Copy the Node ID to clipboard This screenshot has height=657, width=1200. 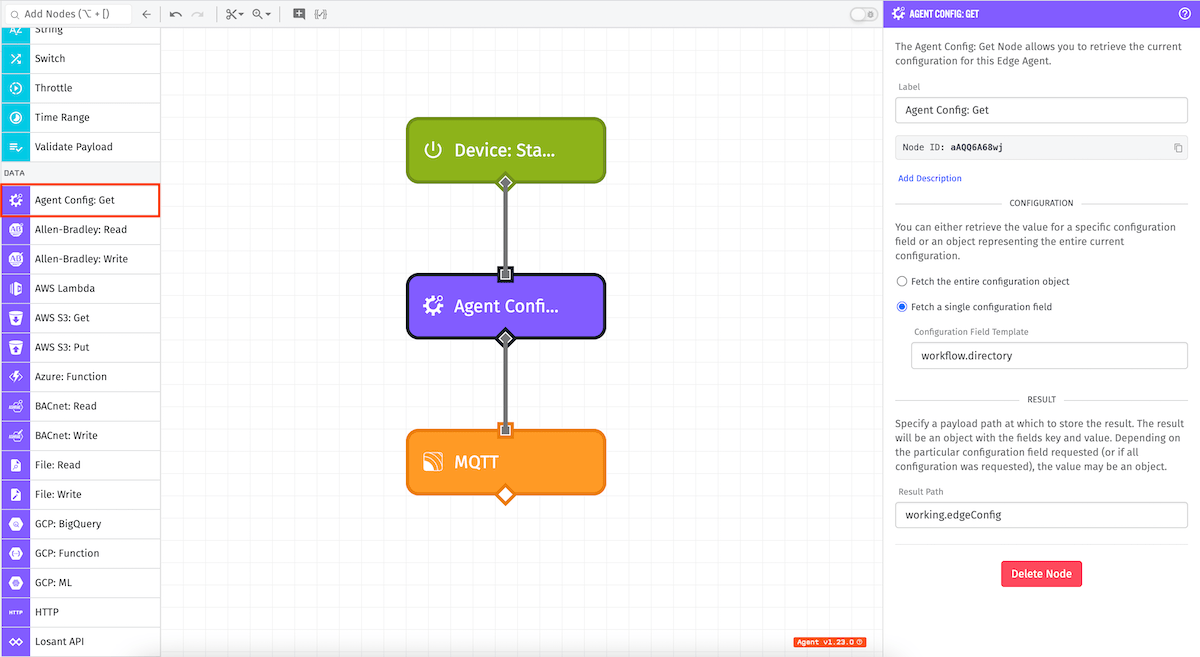point(1178,148)
